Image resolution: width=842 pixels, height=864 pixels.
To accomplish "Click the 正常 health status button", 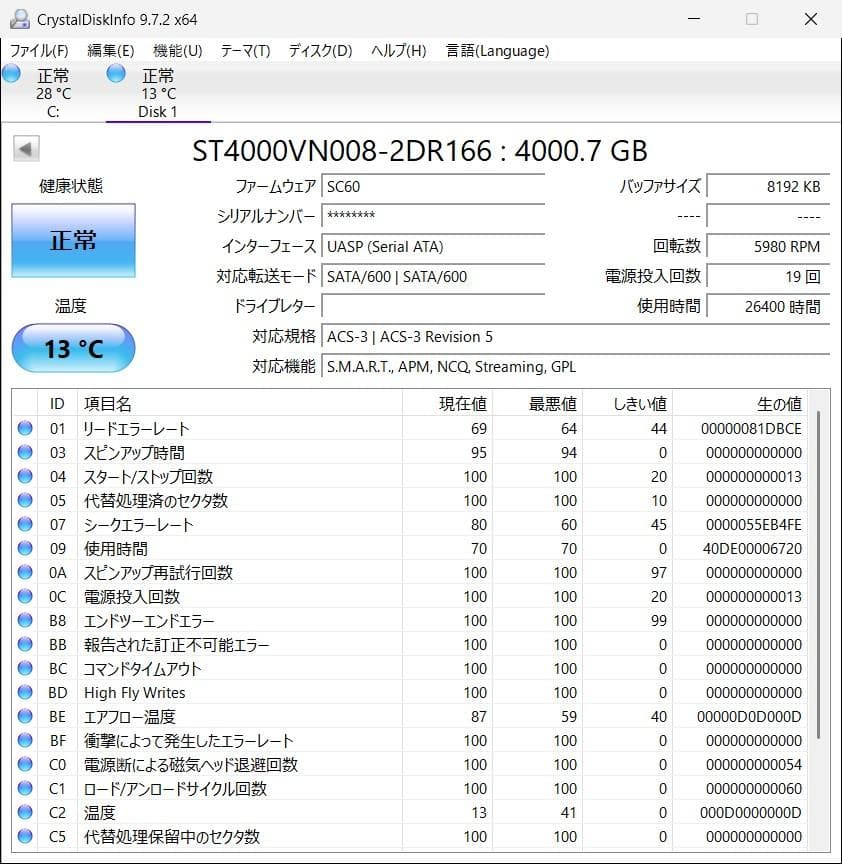I will [73, 240].
